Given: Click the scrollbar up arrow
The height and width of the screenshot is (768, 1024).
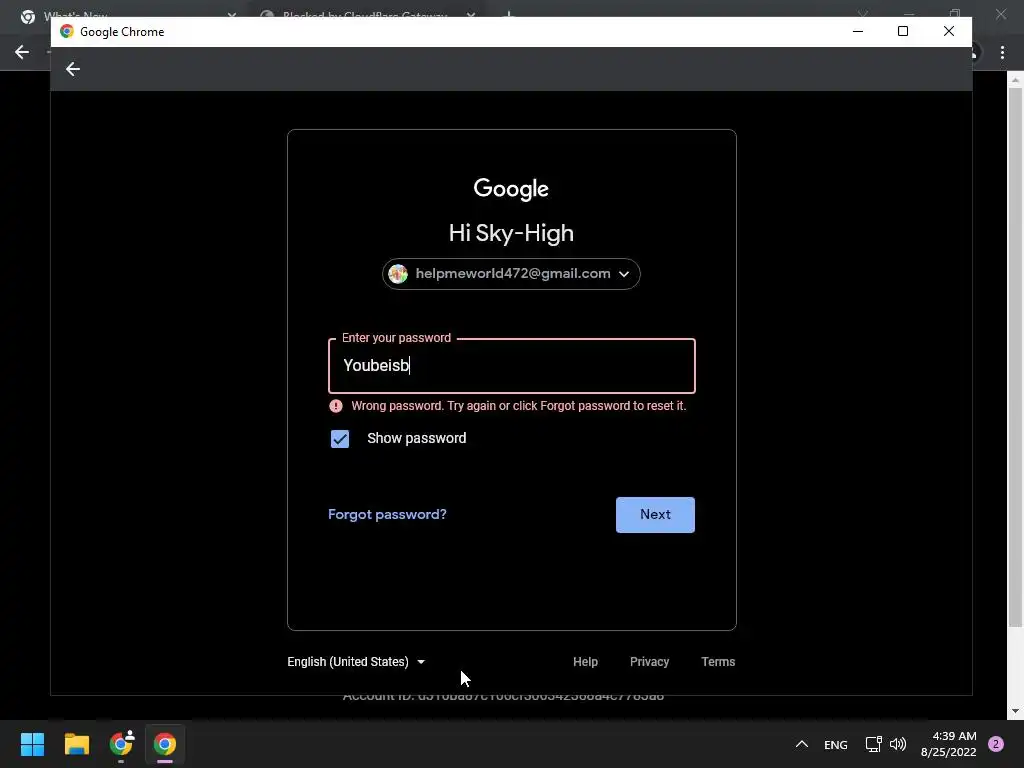Looking at the screenshot, I should click(x=1015, y=80).
